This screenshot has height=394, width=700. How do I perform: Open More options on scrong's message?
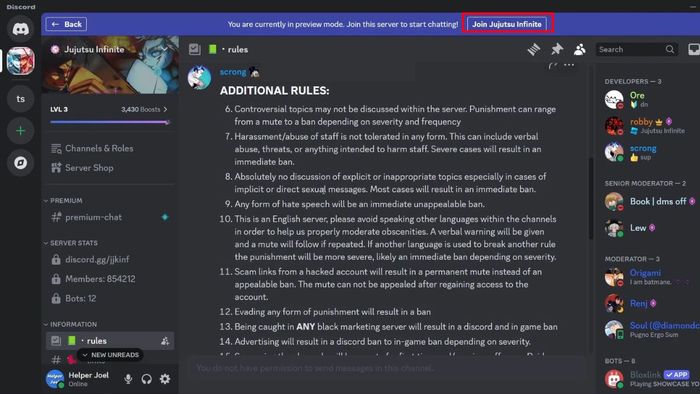pyautogui.click(x=569, y=65)
